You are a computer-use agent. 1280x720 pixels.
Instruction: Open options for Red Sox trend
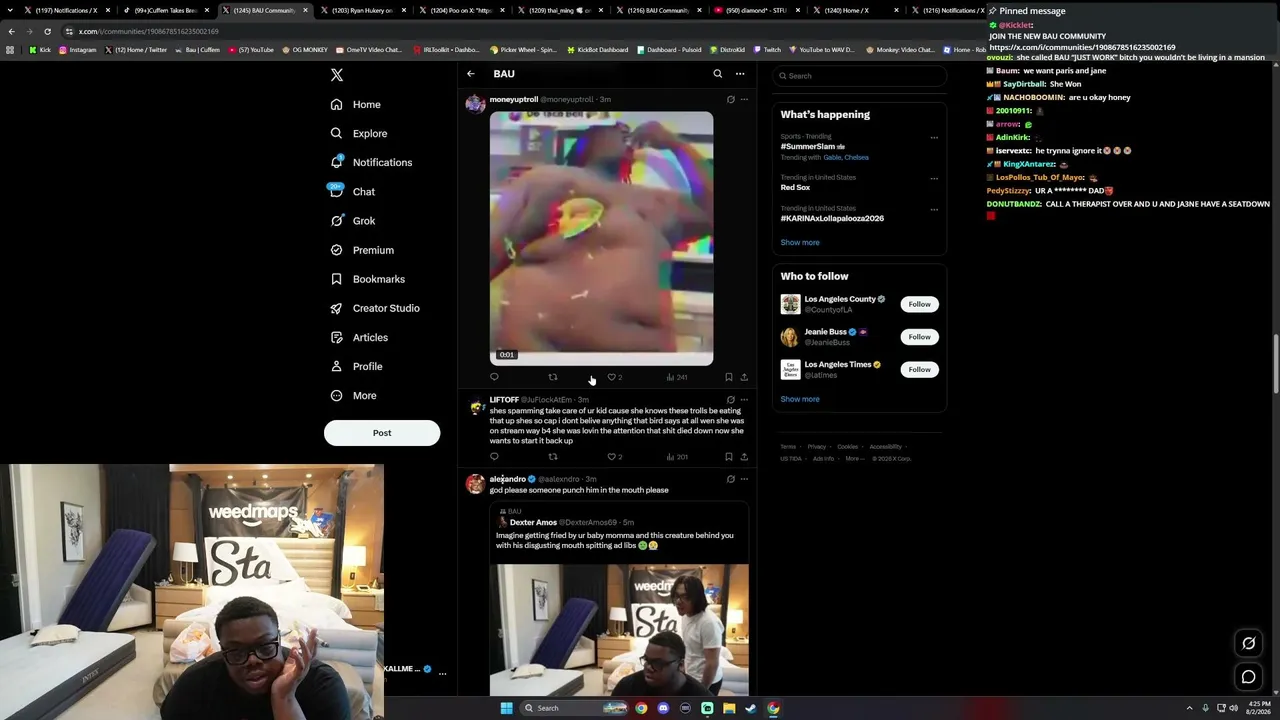(x=934, y=178)
